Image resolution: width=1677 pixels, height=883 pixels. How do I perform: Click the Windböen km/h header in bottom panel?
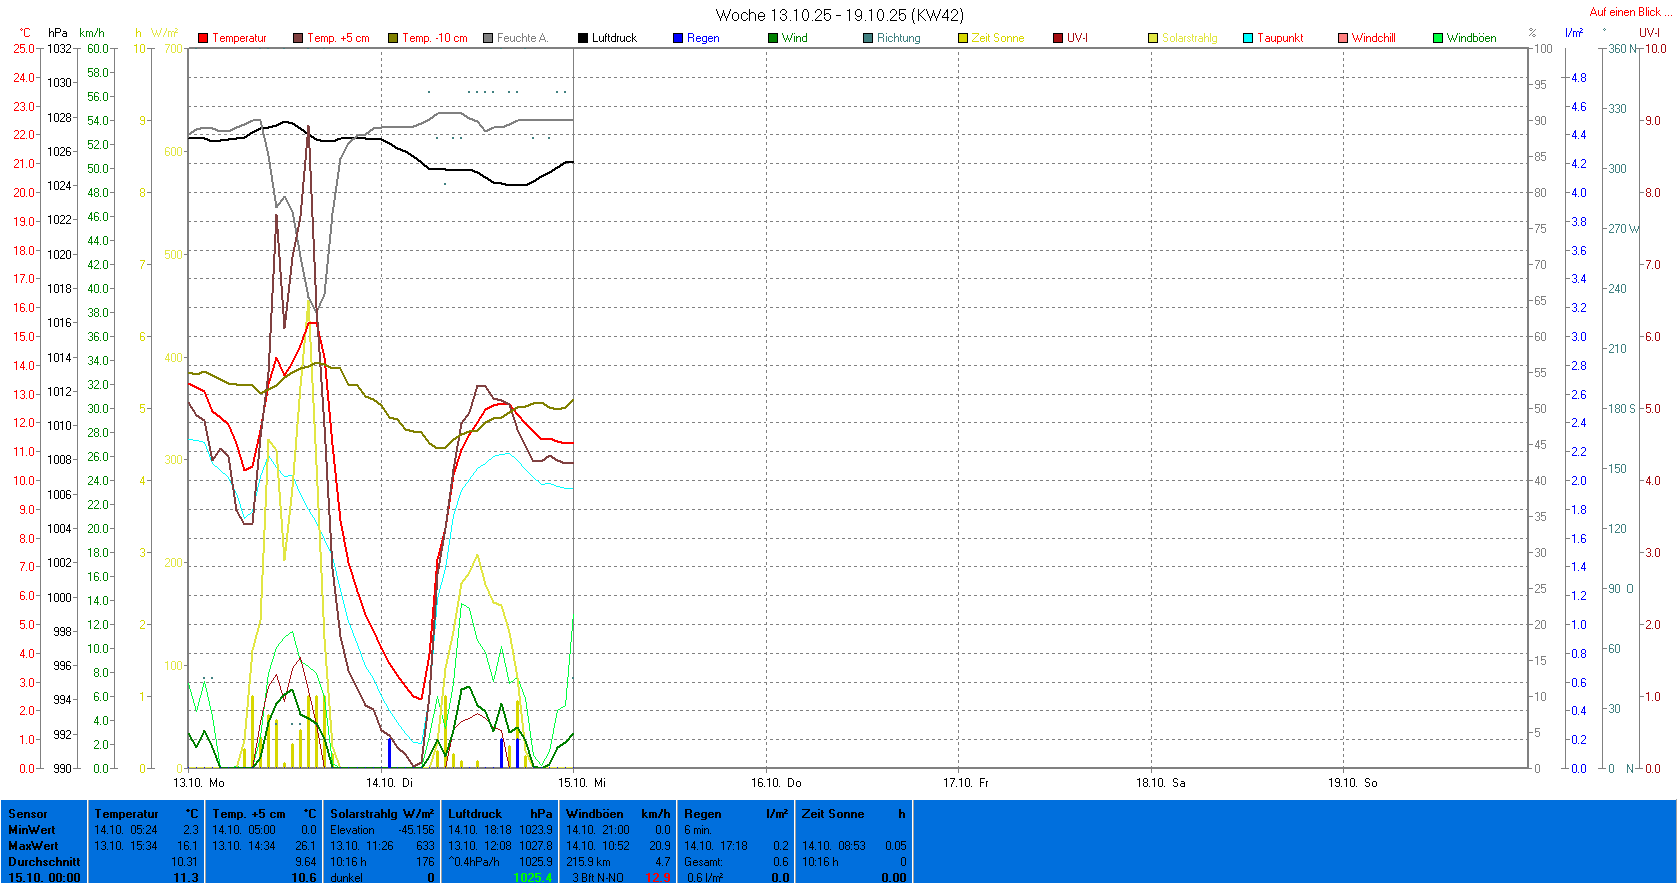[x=617, y=814]
